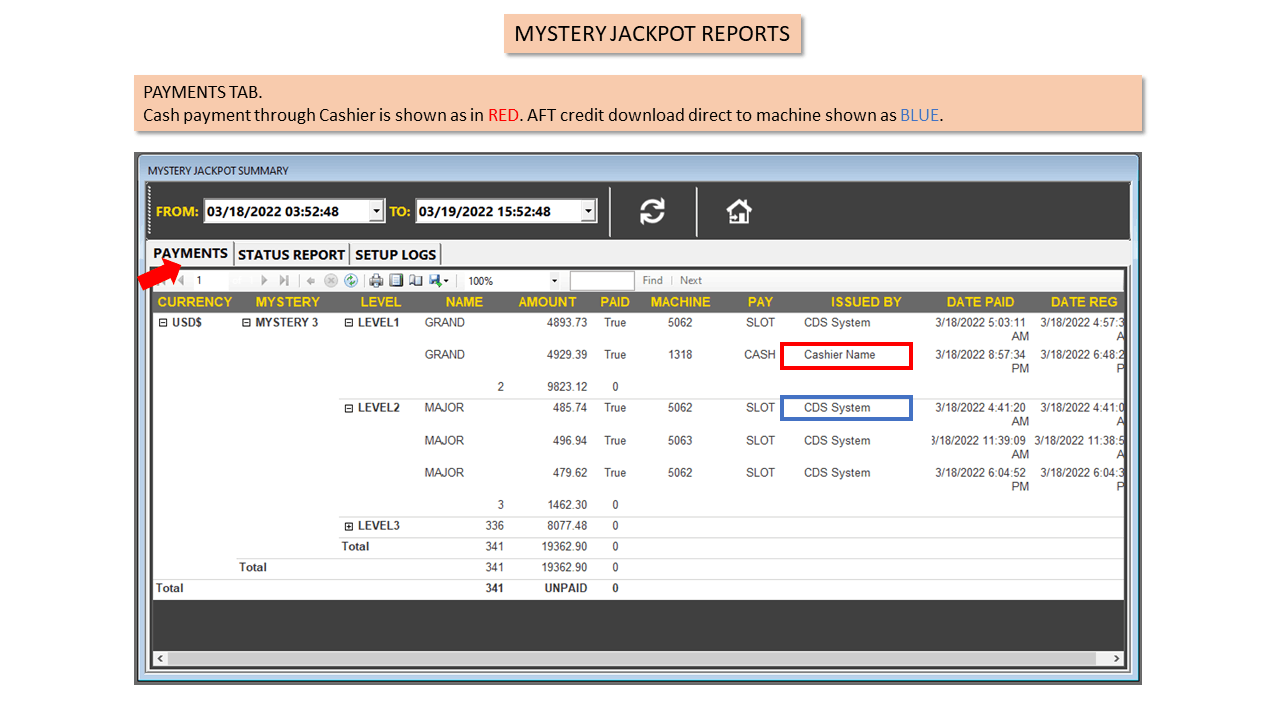The height and width of the screenshot is (720, 1280).
Task: Open the page setup icon
Action: click(x=415, y=281)
